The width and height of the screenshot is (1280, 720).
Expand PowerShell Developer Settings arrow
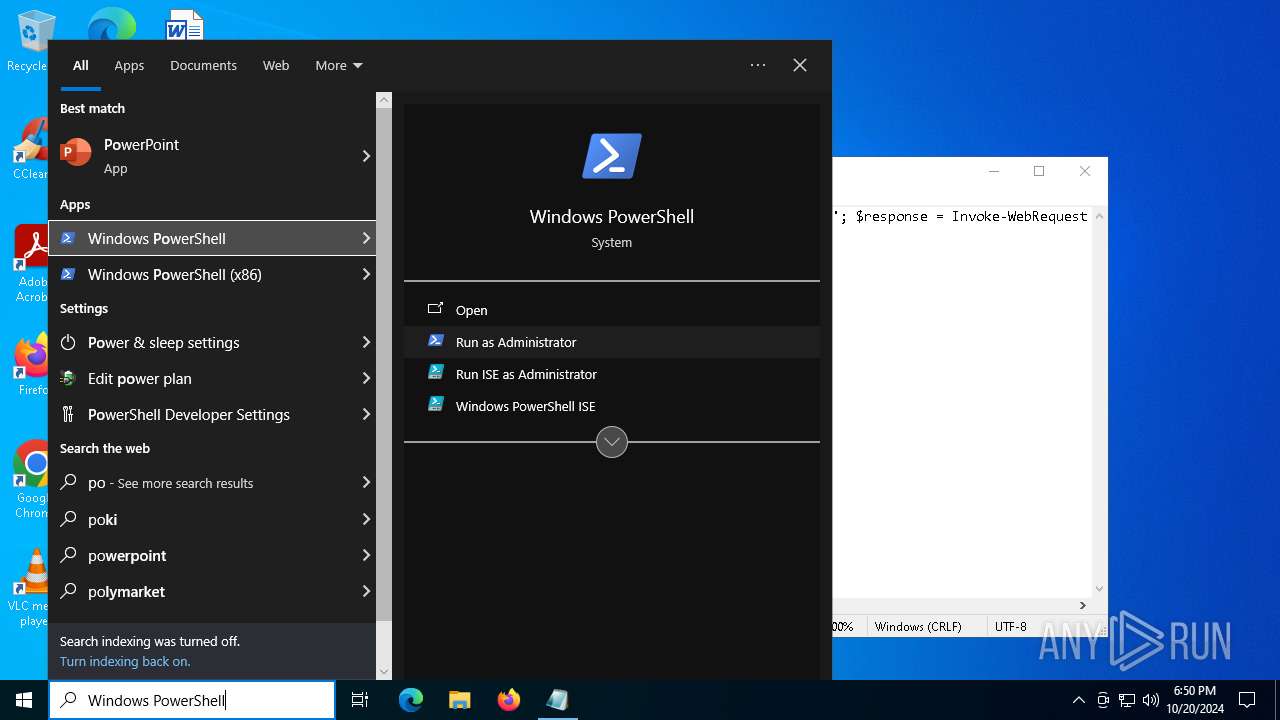tap(366, 414)
